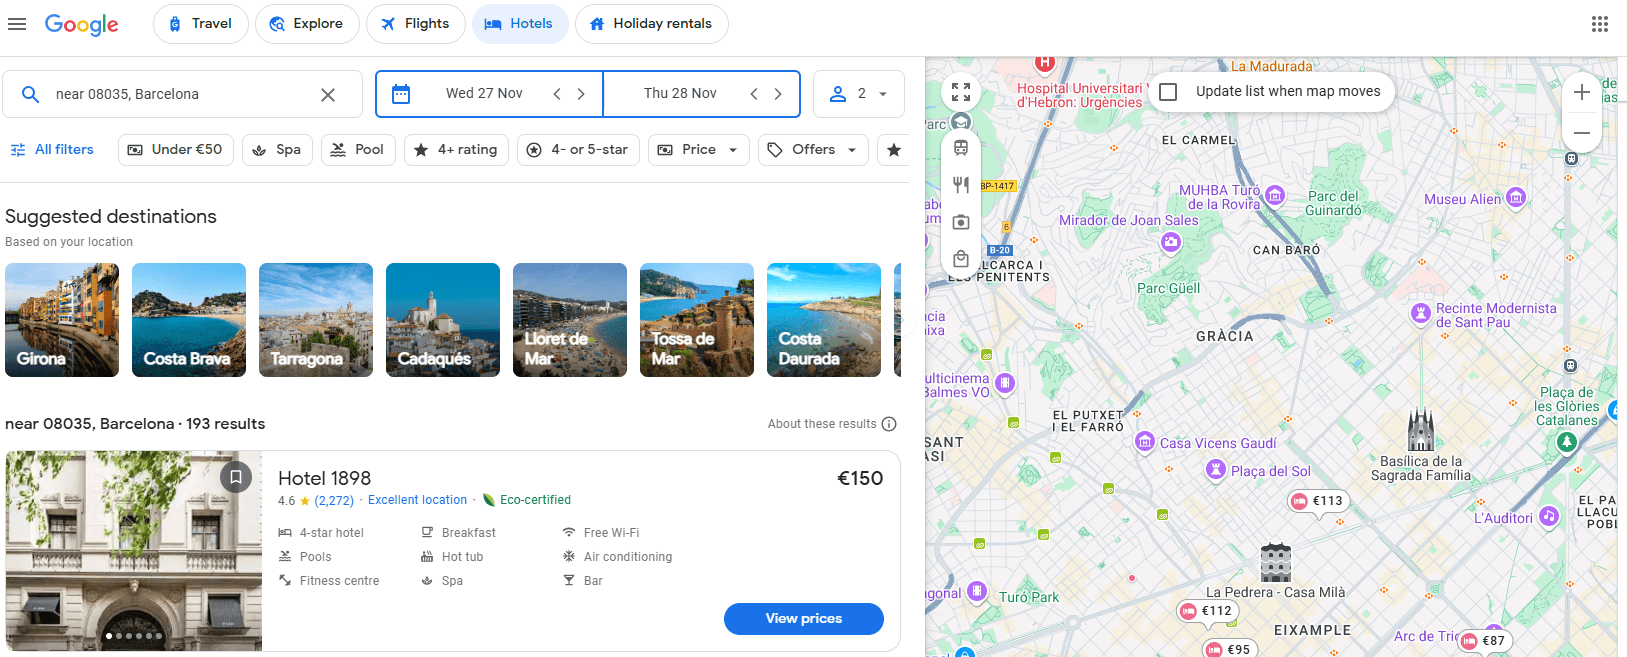Switch to the Flights tab

415,24
